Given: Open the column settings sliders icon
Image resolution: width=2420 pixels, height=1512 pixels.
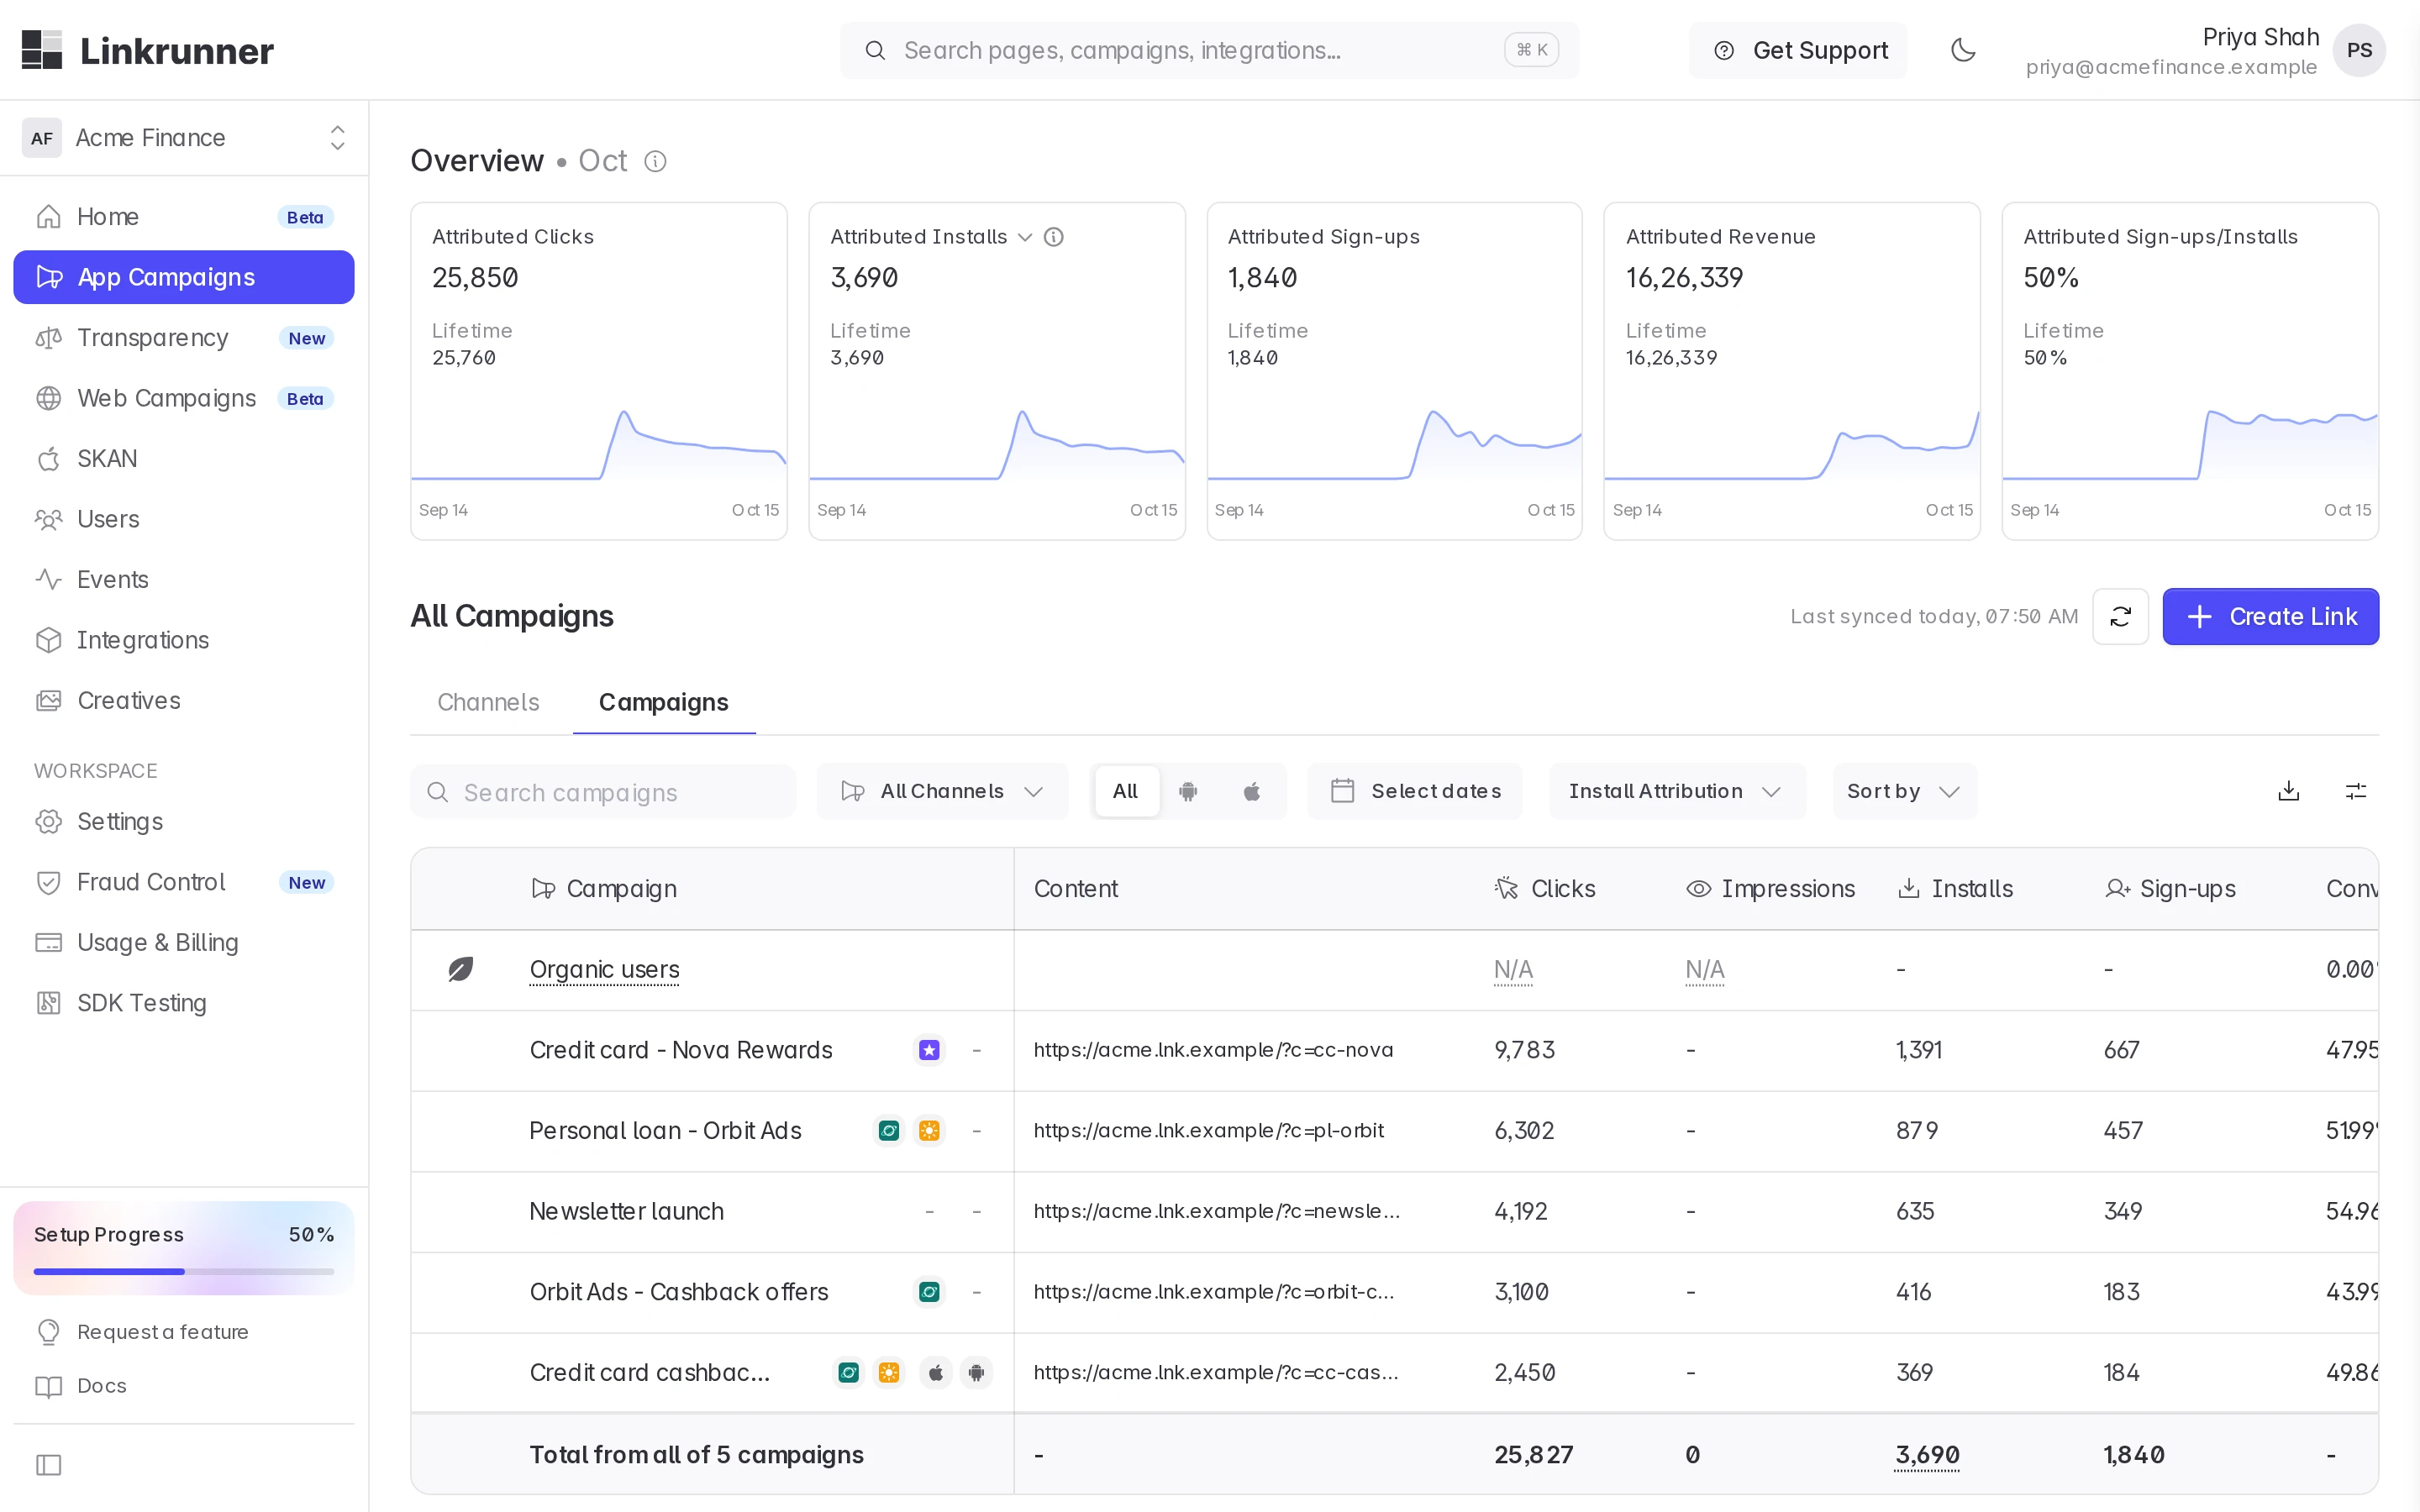Looking at the screenshot, I should pyautogui.click(x=2356, y=791).
